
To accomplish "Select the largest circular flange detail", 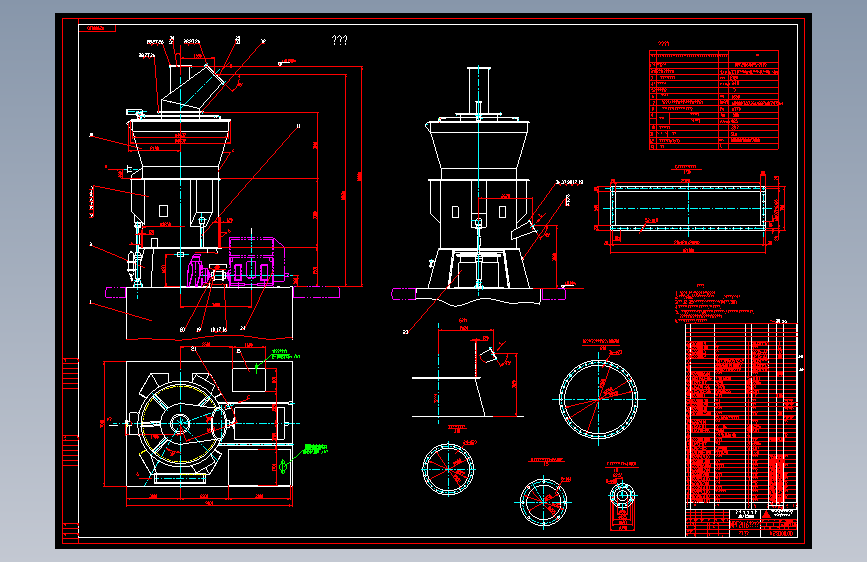I will click(599, 397).
